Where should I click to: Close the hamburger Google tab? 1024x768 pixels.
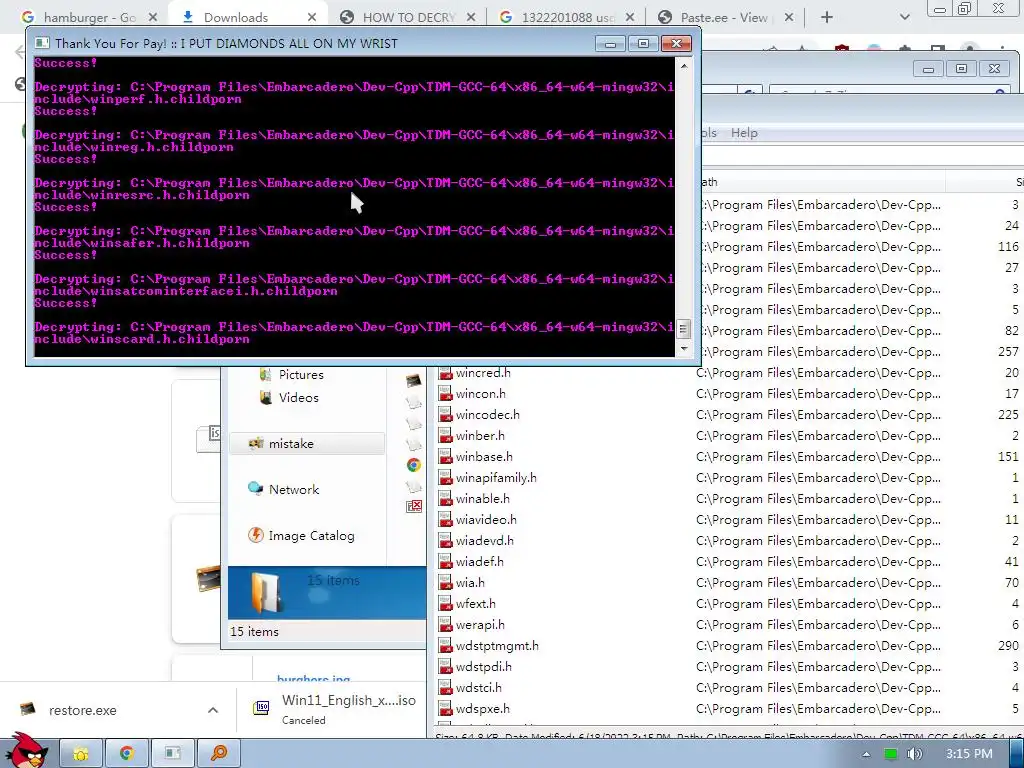(152, 18)
